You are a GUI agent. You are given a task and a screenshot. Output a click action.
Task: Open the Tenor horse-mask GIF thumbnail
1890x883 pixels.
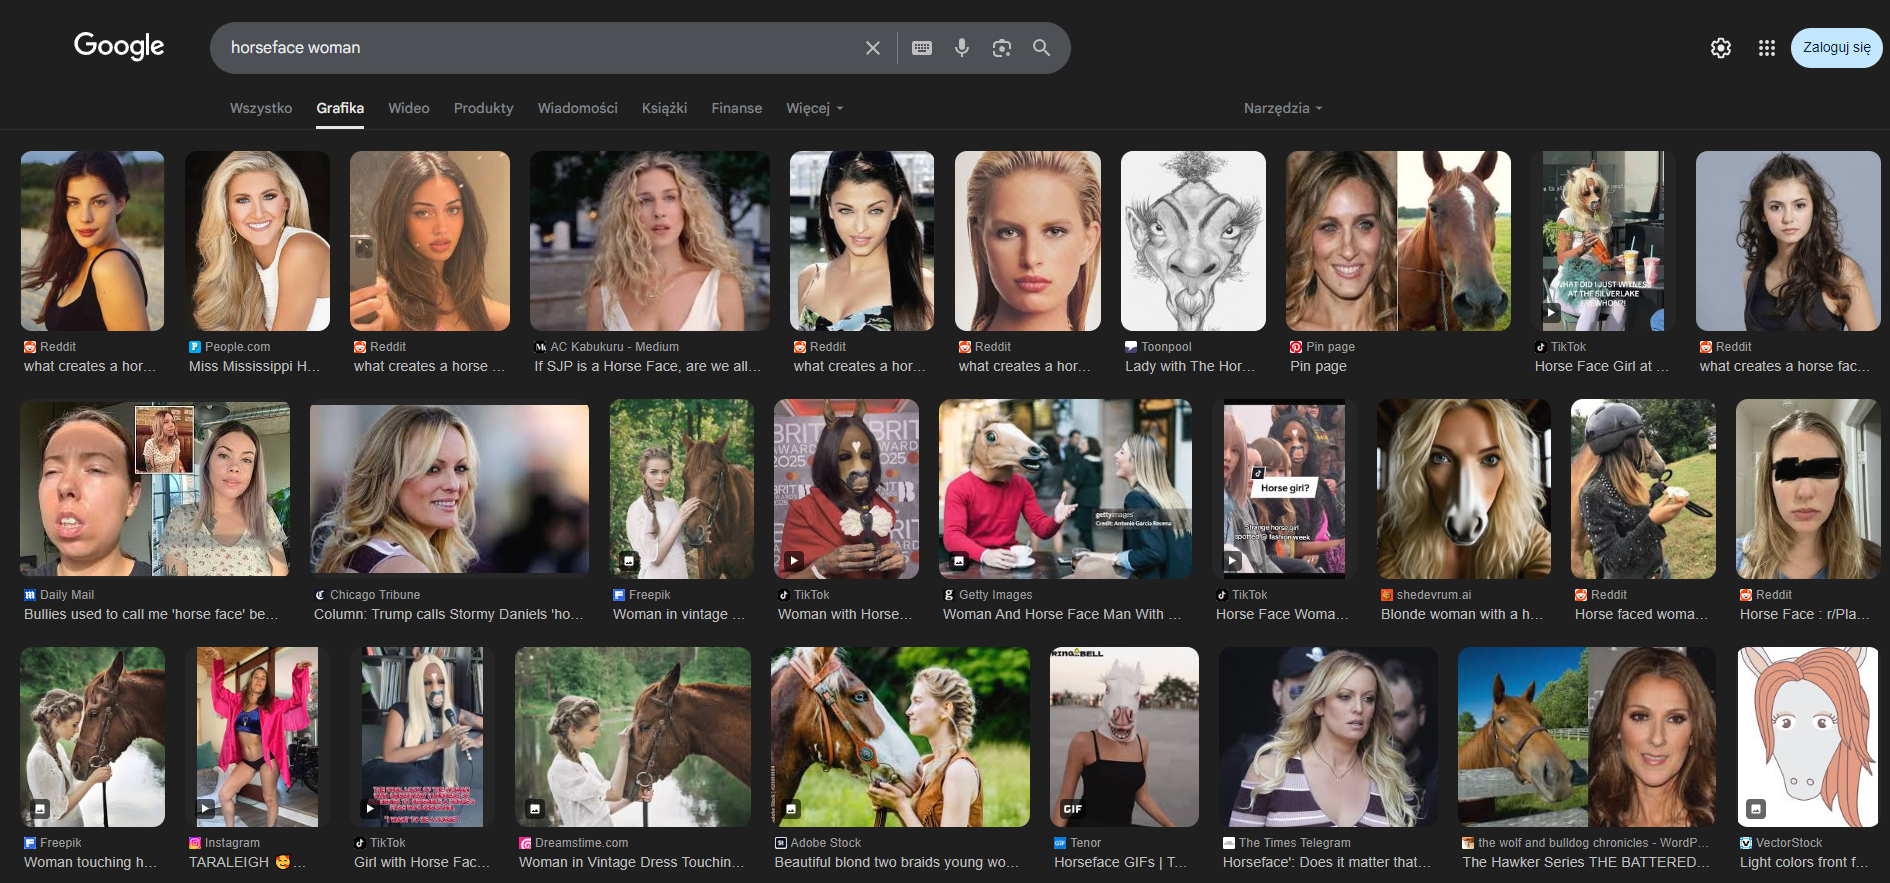(1124, 737)
